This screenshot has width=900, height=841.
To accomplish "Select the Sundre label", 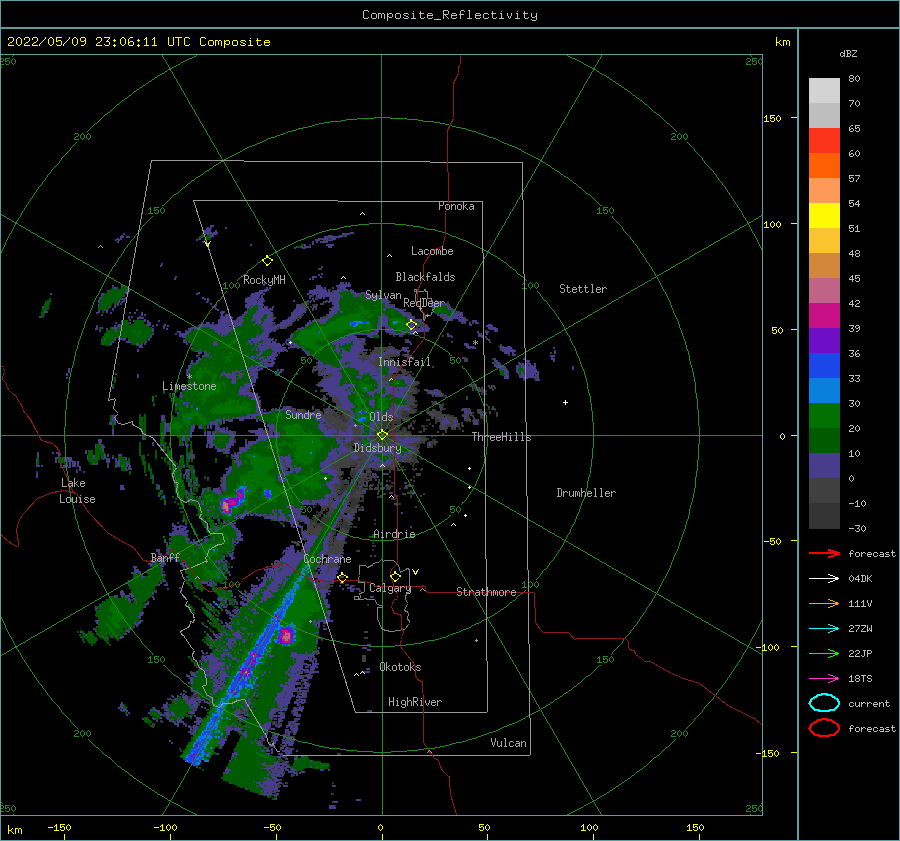I will pyautogui.click(x=303, y=414).
